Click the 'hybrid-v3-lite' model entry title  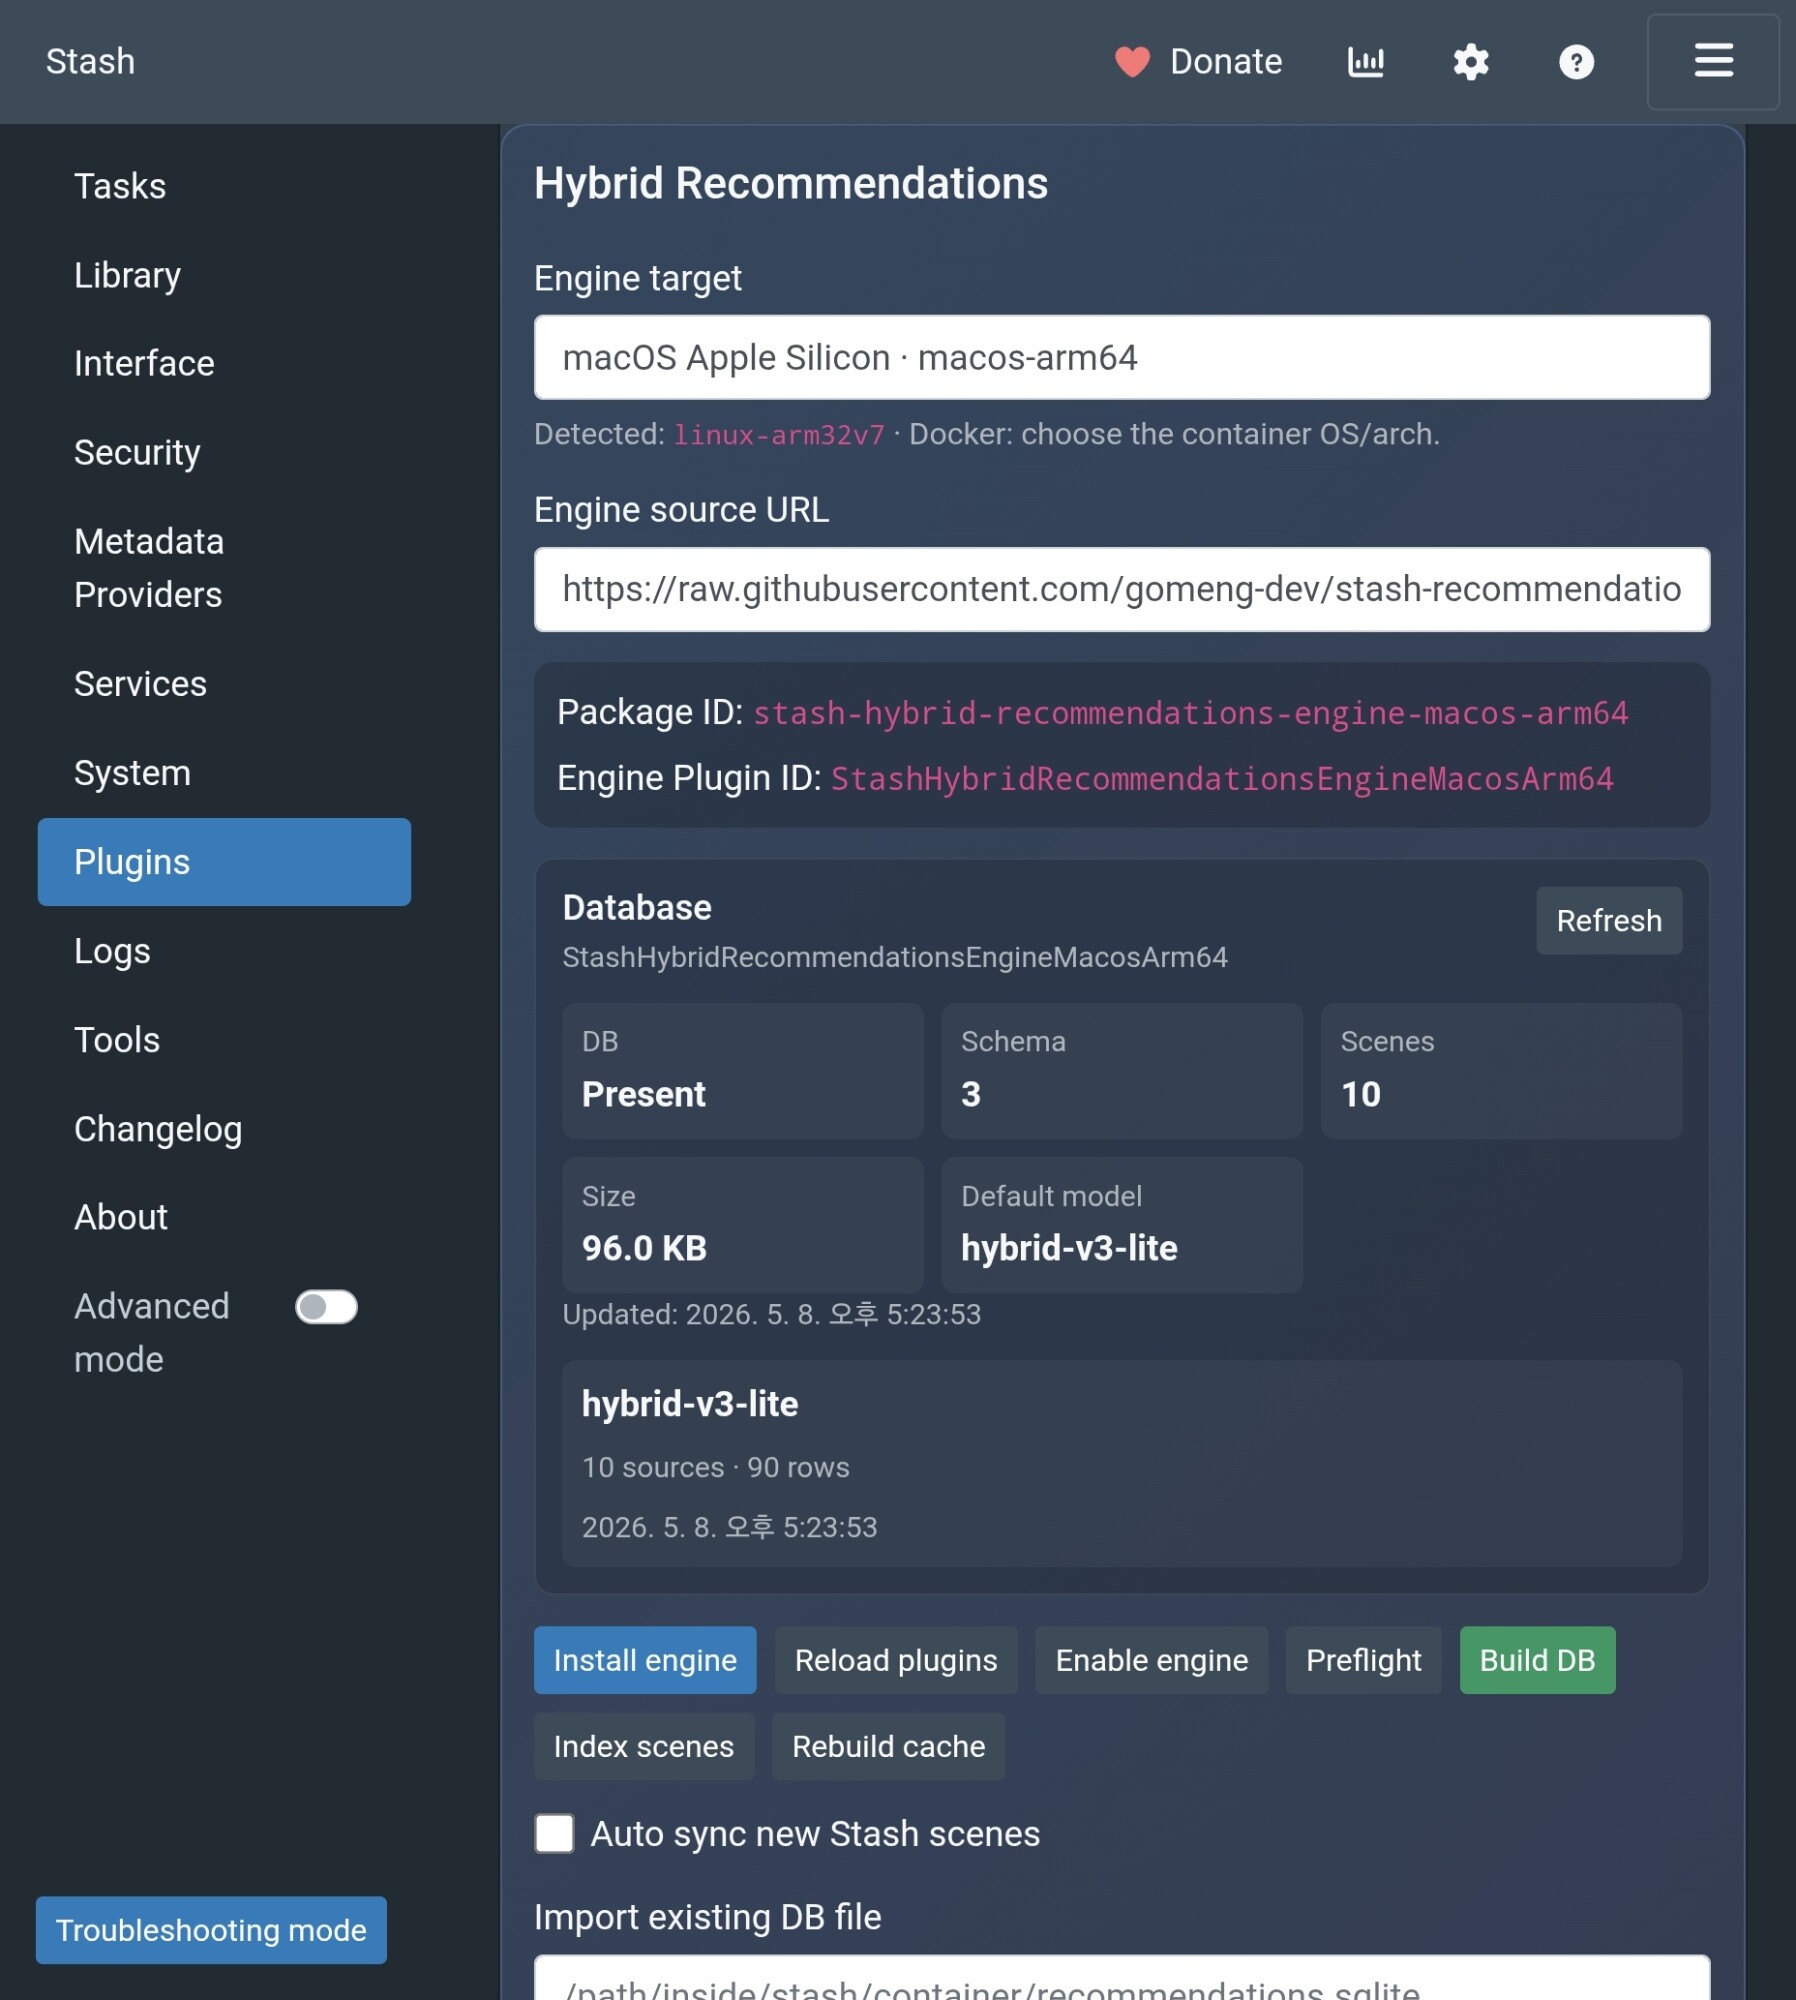(690, 1404)
